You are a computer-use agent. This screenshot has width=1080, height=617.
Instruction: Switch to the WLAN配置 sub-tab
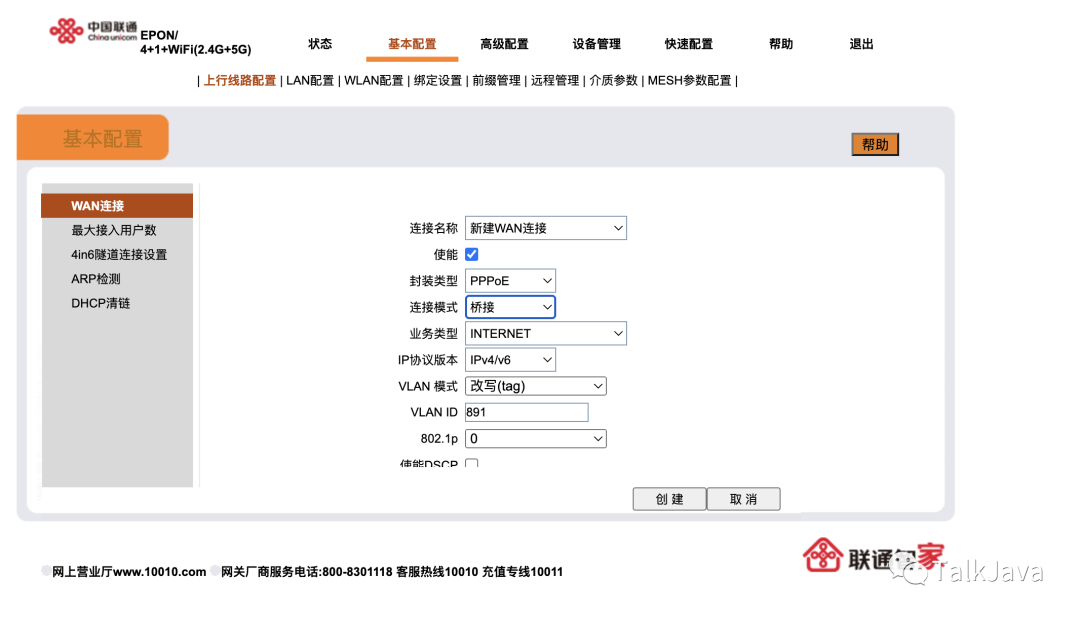(x=373, y=80)
